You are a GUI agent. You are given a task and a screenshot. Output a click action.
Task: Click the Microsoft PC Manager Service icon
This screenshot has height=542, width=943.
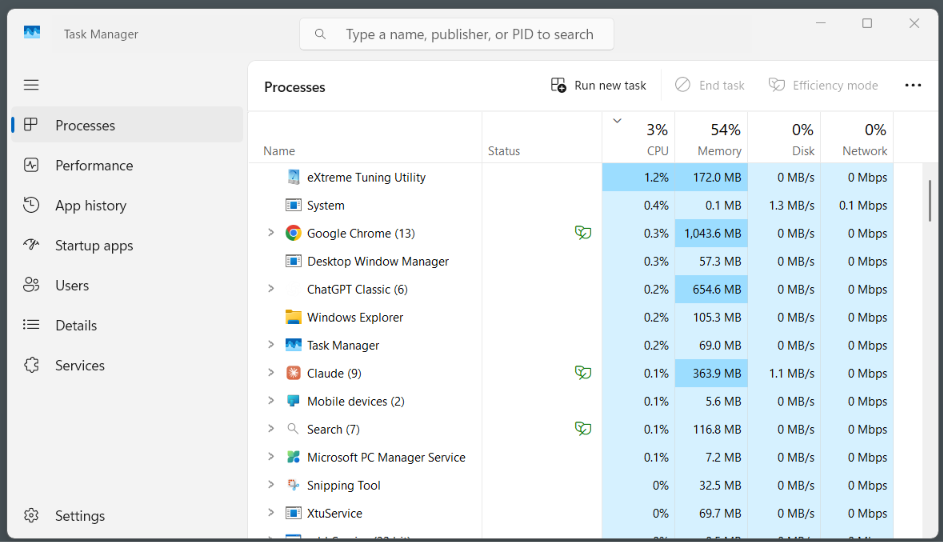pyautogui.click(x=293, y=457)
